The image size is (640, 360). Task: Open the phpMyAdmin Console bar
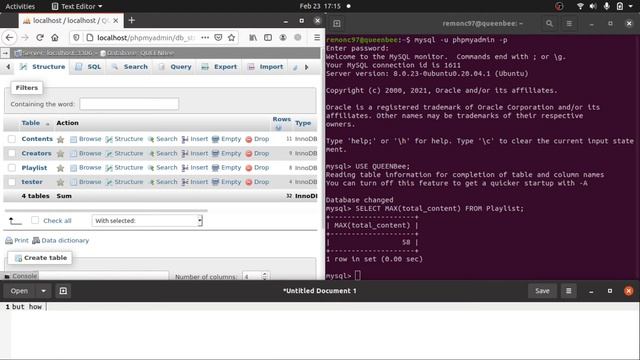21,276
